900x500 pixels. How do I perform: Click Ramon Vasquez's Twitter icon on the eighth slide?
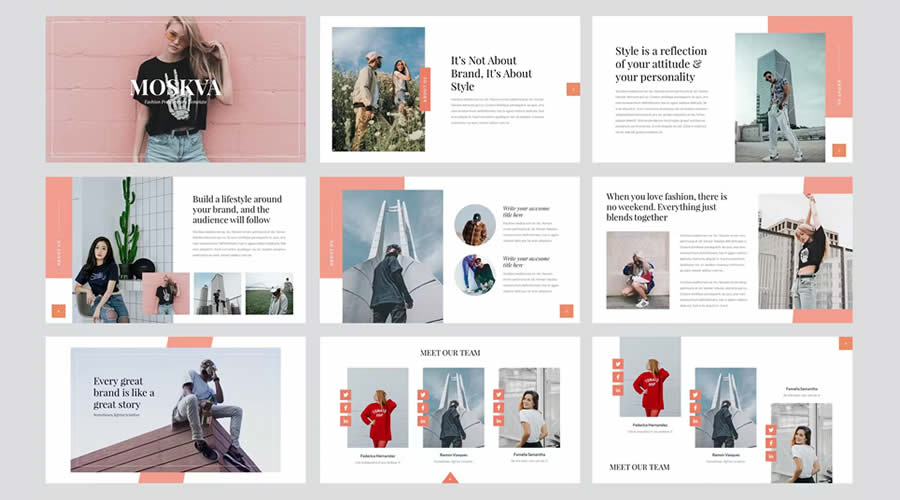coord(422,395)
